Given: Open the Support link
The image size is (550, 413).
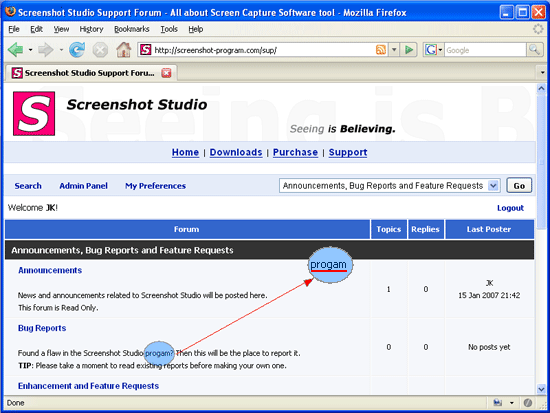Looking at the screenshot, I should [348, 152].
